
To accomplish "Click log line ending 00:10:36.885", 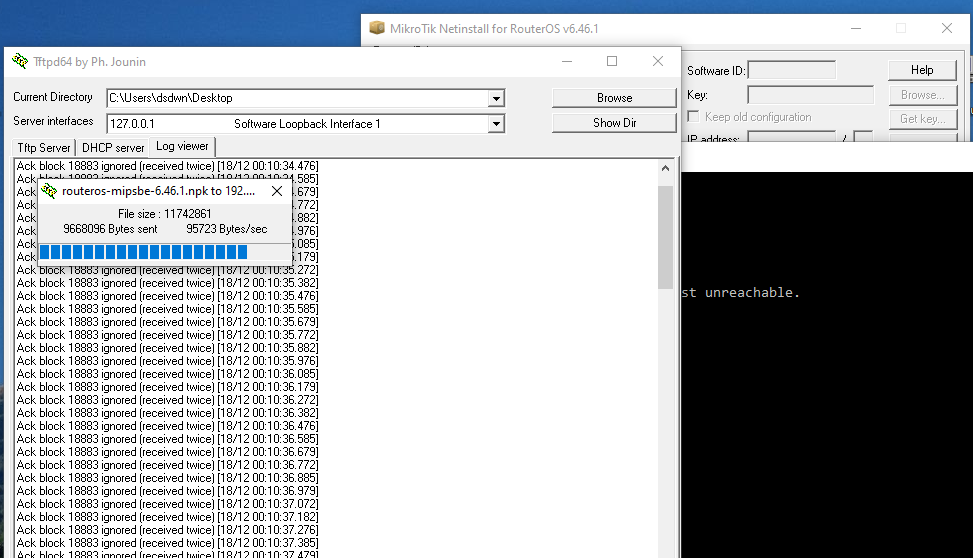I will [x=168, y=478].
